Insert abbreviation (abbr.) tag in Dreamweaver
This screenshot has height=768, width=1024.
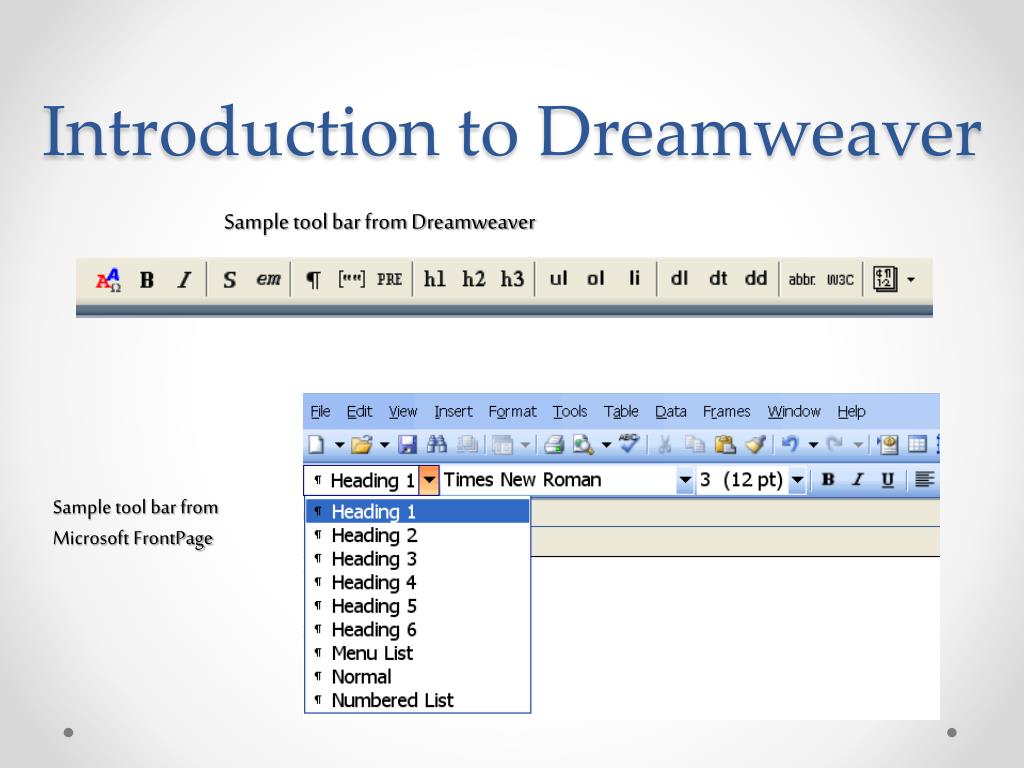[801, 280]
